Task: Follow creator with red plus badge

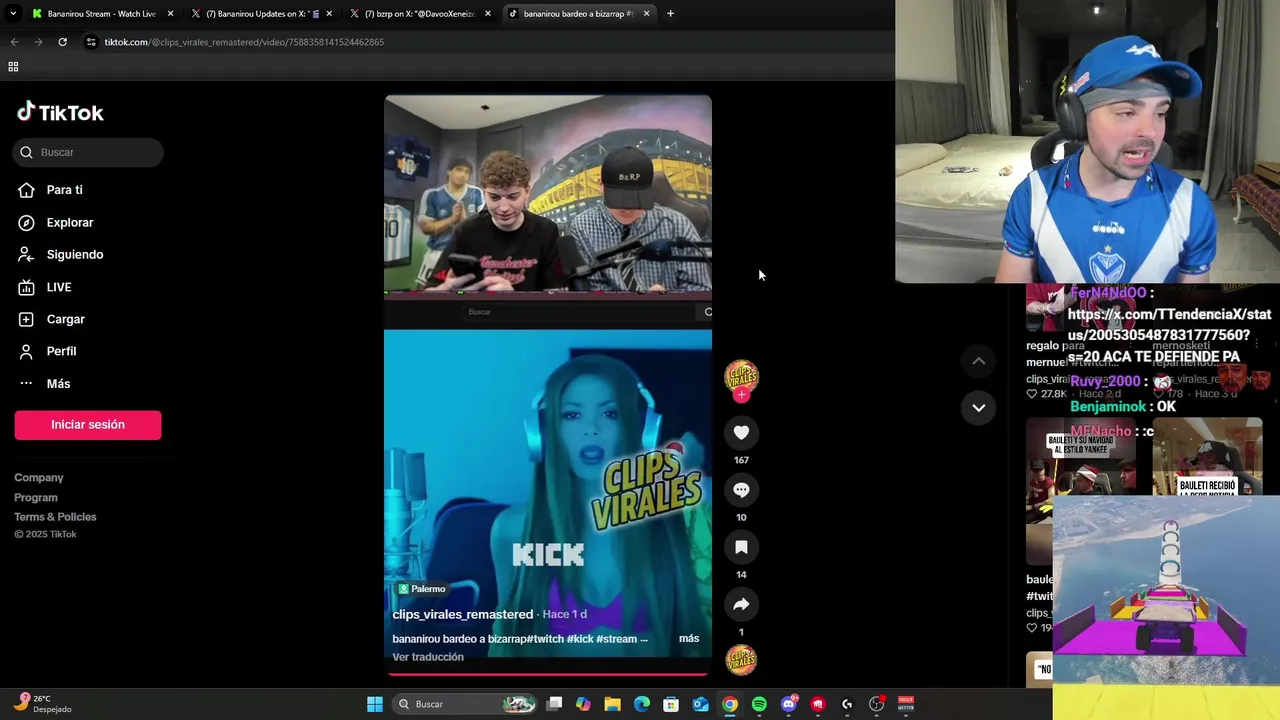Action: coord(741,395)
